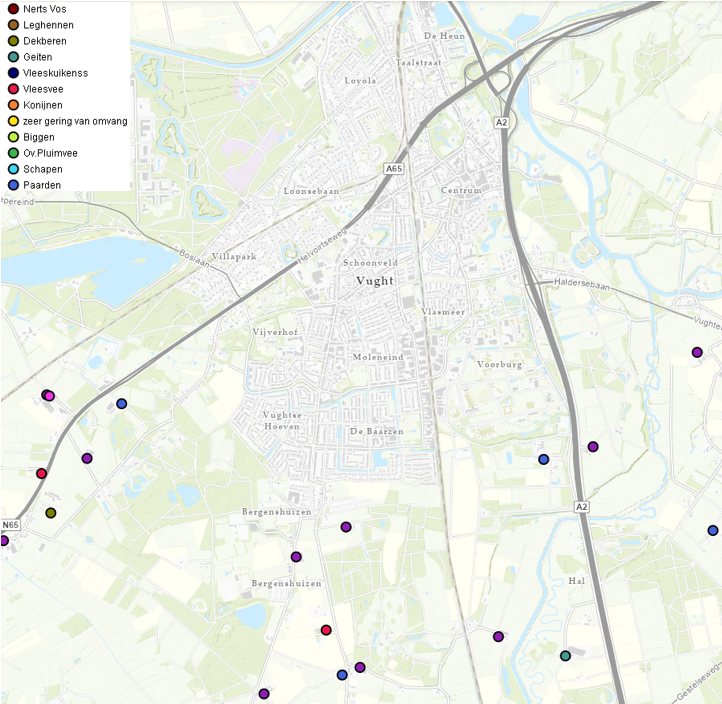Select the 'Hal' place label

click(576, 581)
